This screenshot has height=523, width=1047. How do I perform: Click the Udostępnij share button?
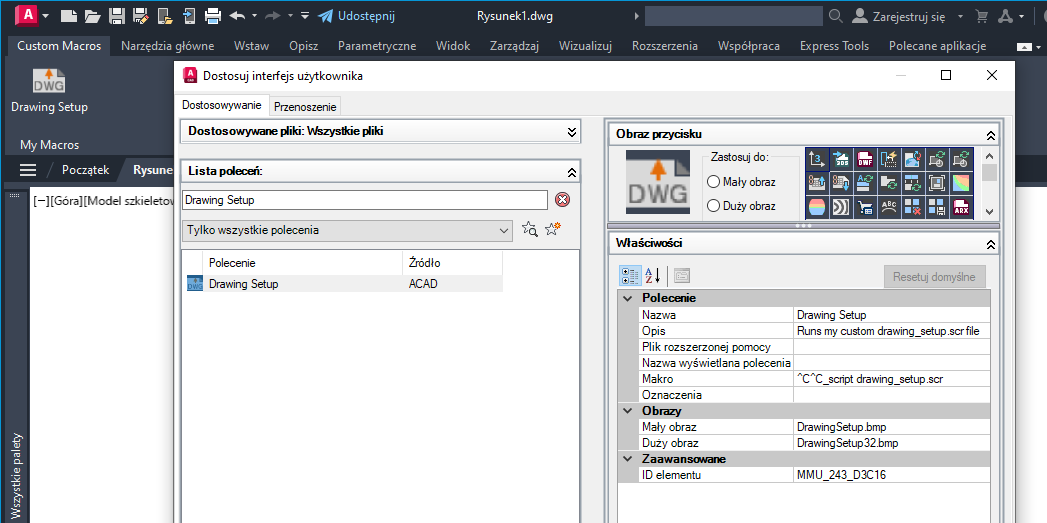coord(356,15)
